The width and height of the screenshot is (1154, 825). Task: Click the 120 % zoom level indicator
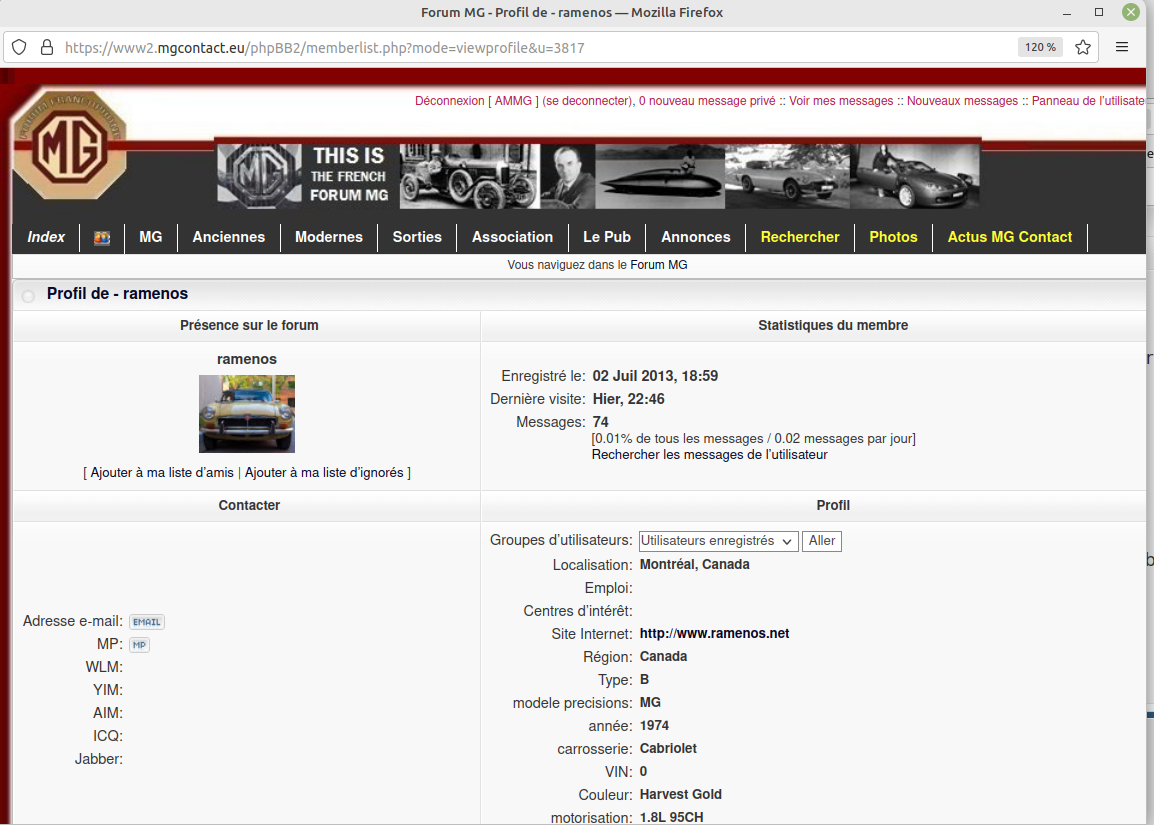tap(1040, 47)
